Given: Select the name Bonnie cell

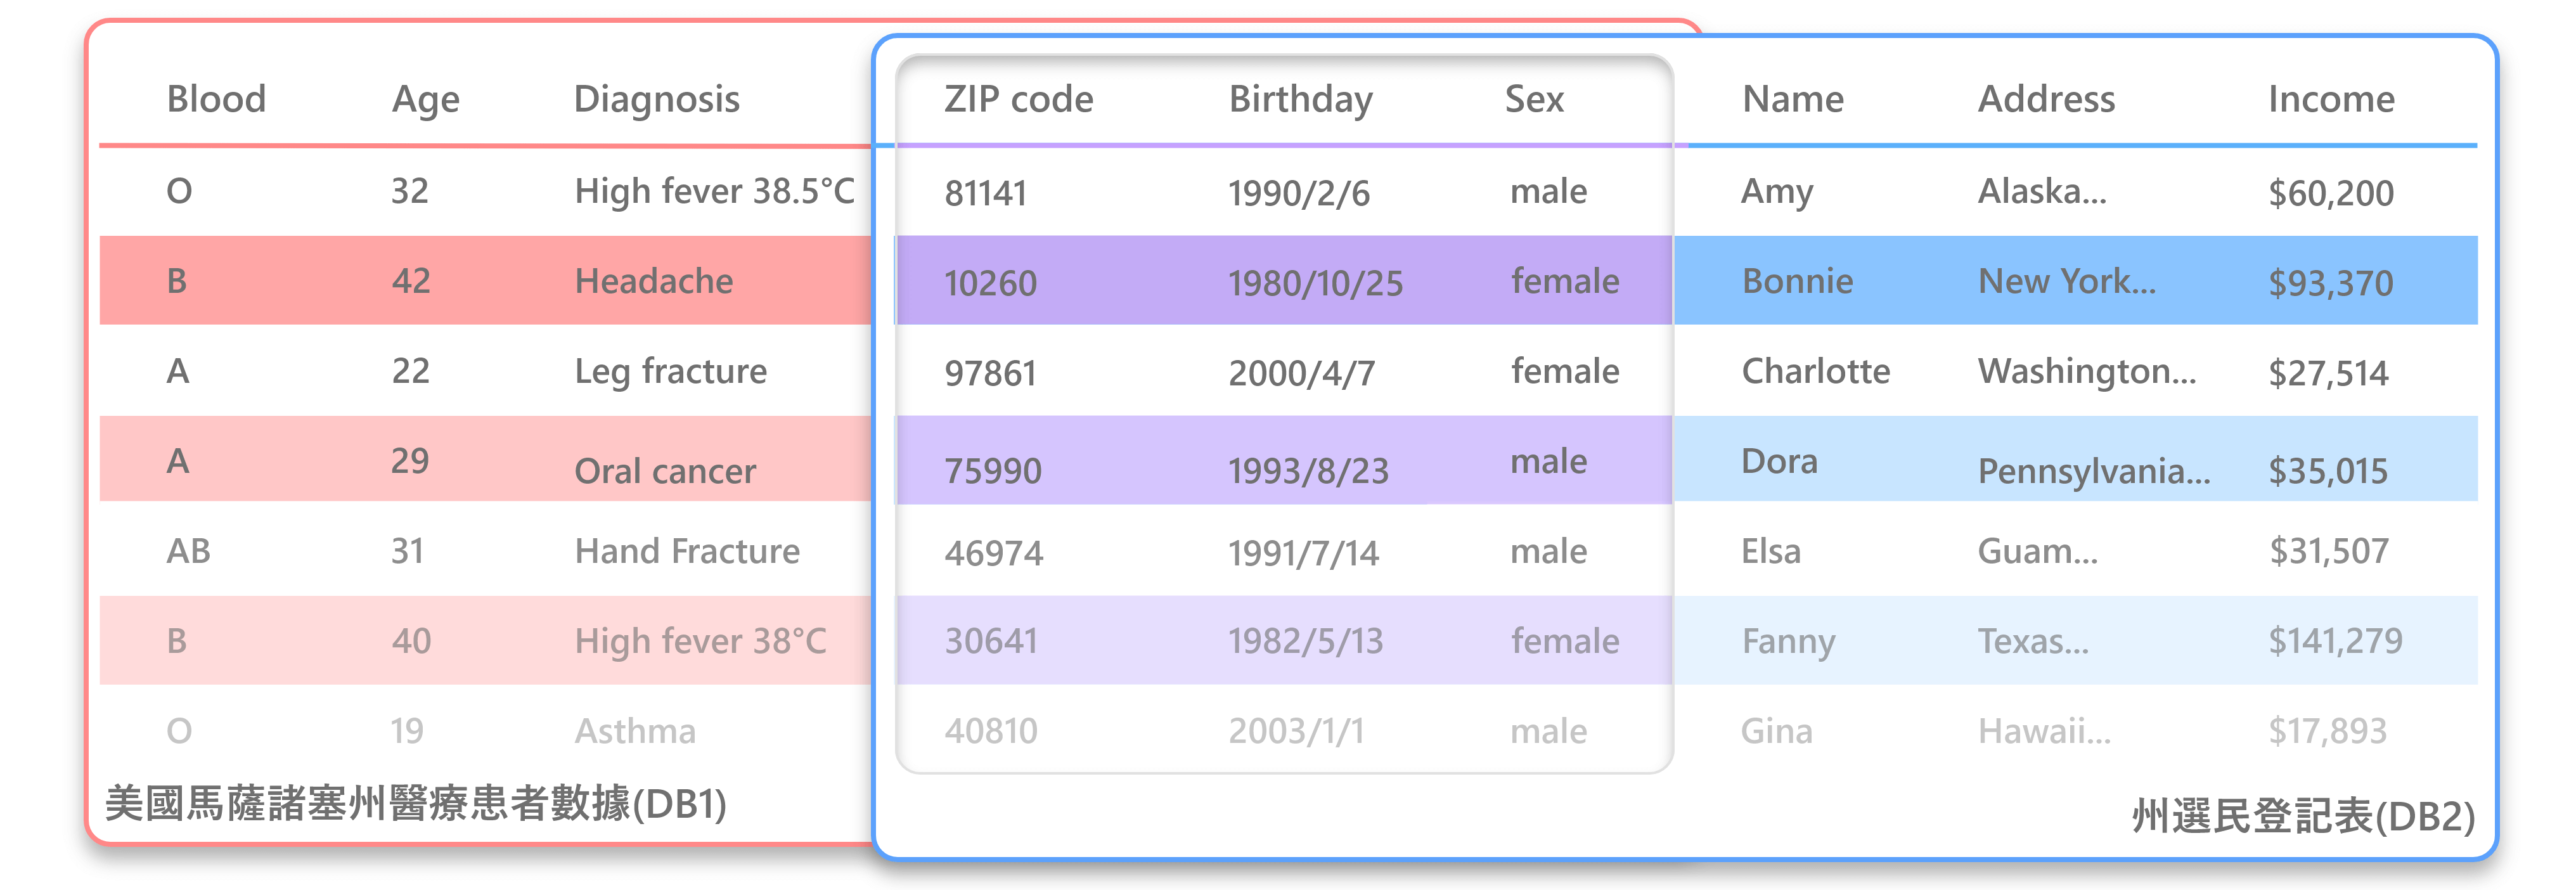Looking at the screenshot, I should click(1797, 281).
